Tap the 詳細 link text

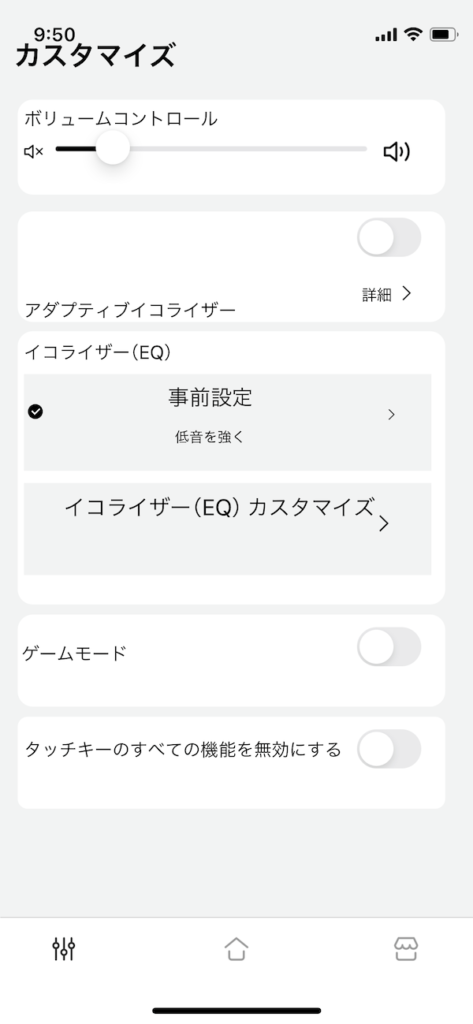tap(377, 295)
